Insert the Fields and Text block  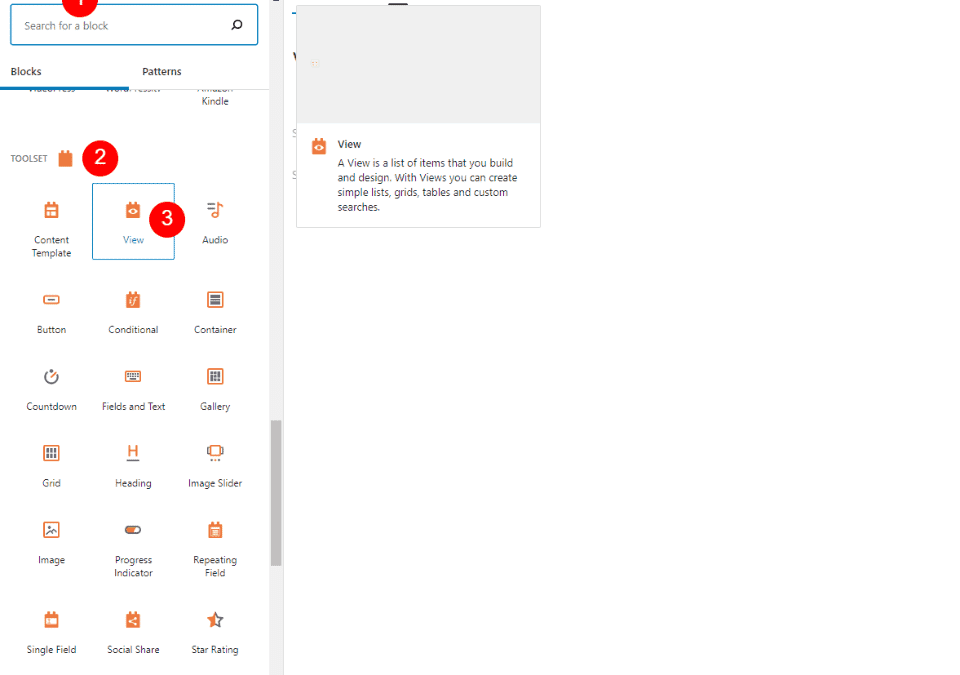tap(133, 390)
